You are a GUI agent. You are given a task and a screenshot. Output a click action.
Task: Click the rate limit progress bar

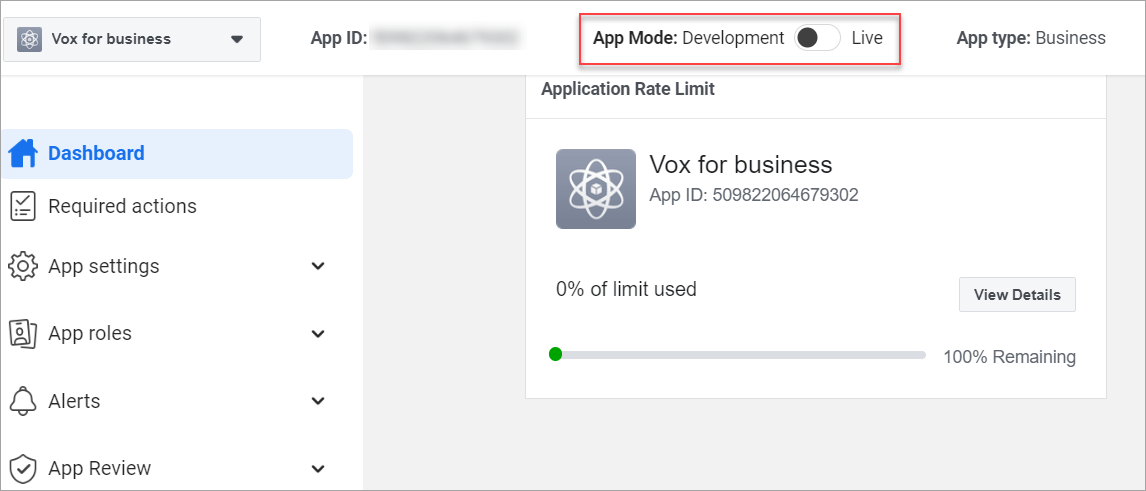pyautogui.click(x=737, y=355)
